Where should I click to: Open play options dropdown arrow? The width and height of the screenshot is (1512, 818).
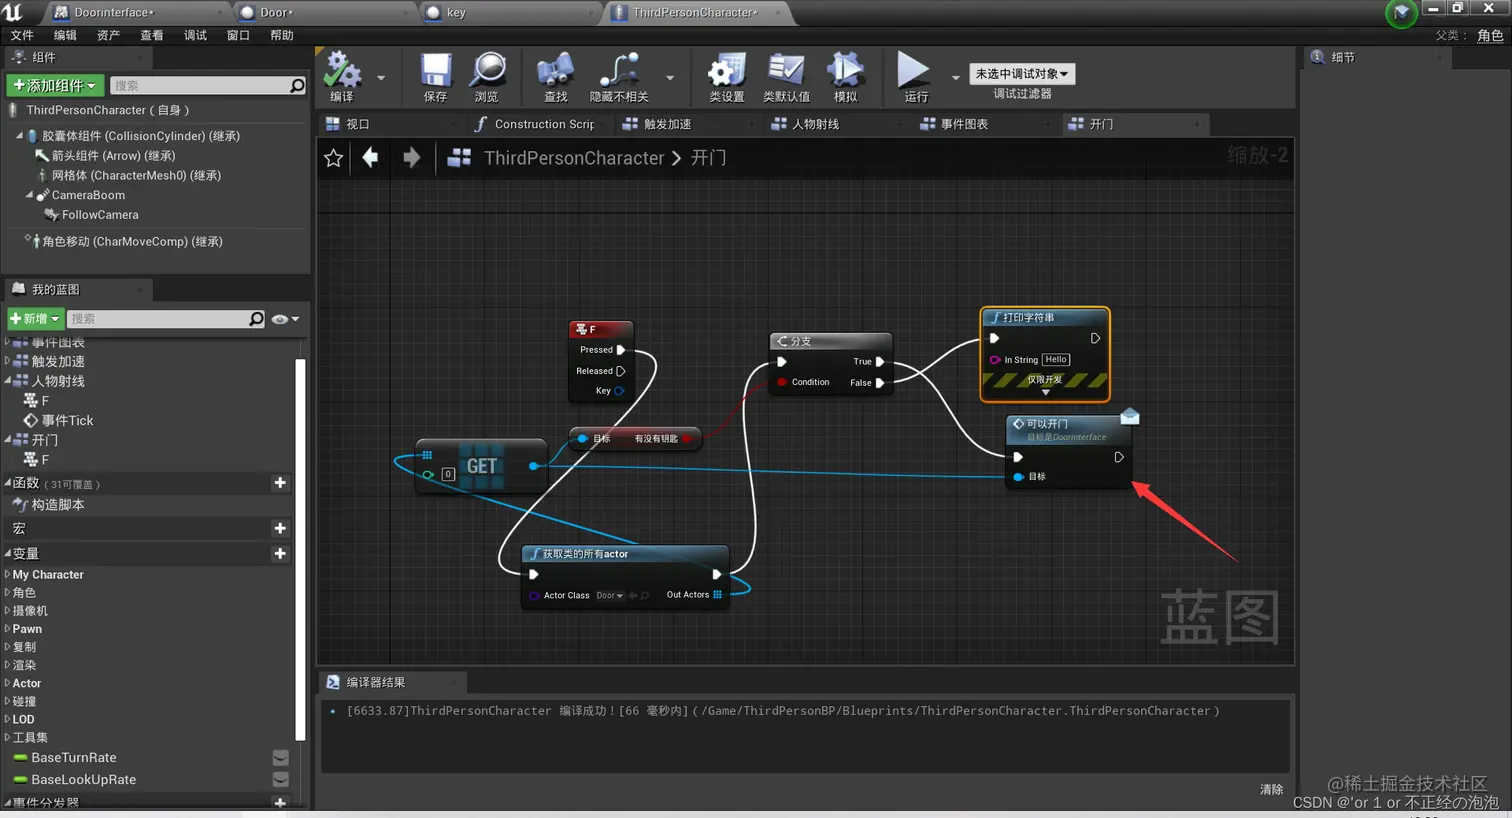pos(956,77)
